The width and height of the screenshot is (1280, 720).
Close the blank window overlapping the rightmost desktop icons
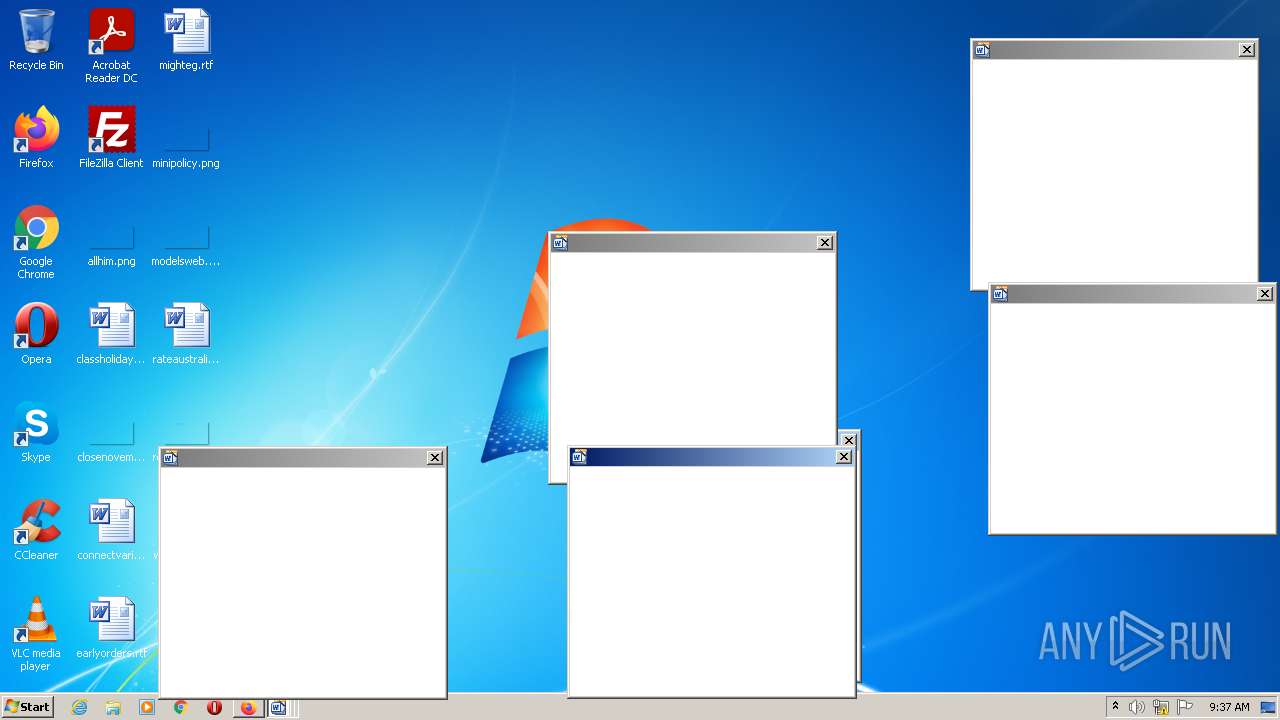[435, 458]
